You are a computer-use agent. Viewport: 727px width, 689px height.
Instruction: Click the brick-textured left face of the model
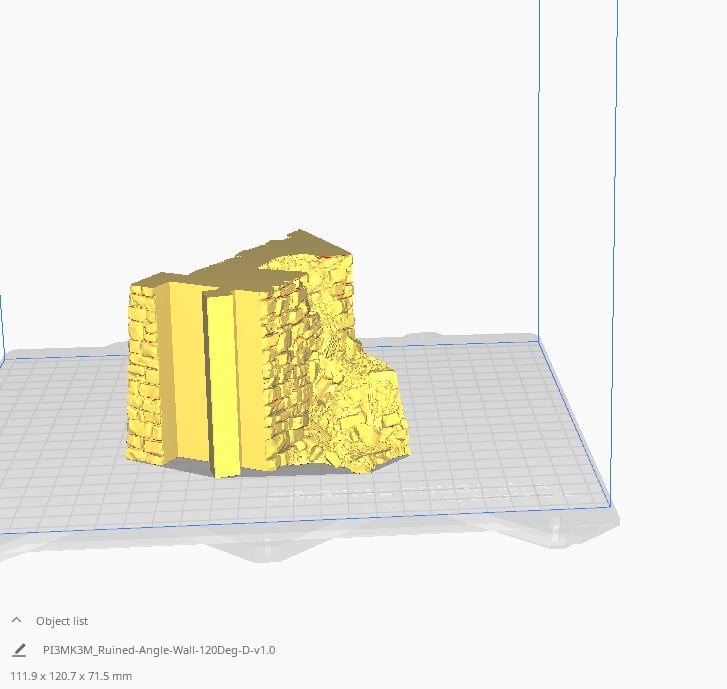click(143, 371)
